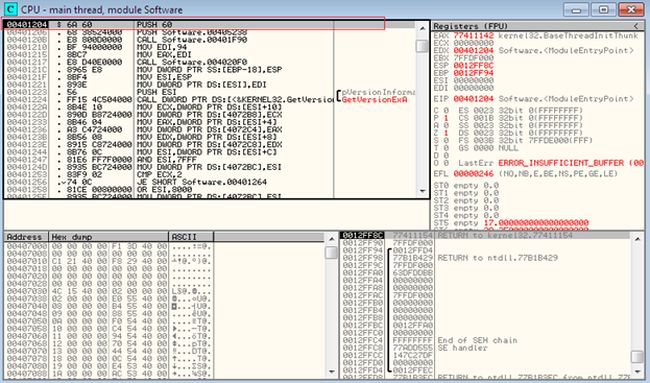Click the ASCII column header in dump pane
This screenshot has height=383, width=650.
tap(191, 237)
